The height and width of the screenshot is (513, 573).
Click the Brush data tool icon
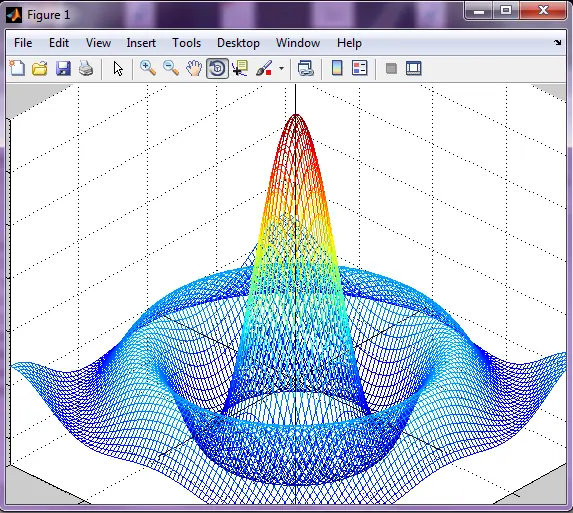[264, 68]
